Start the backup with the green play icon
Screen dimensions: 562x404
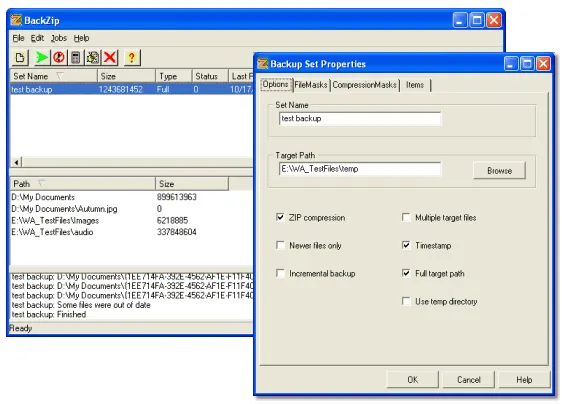tap(41, 57)
